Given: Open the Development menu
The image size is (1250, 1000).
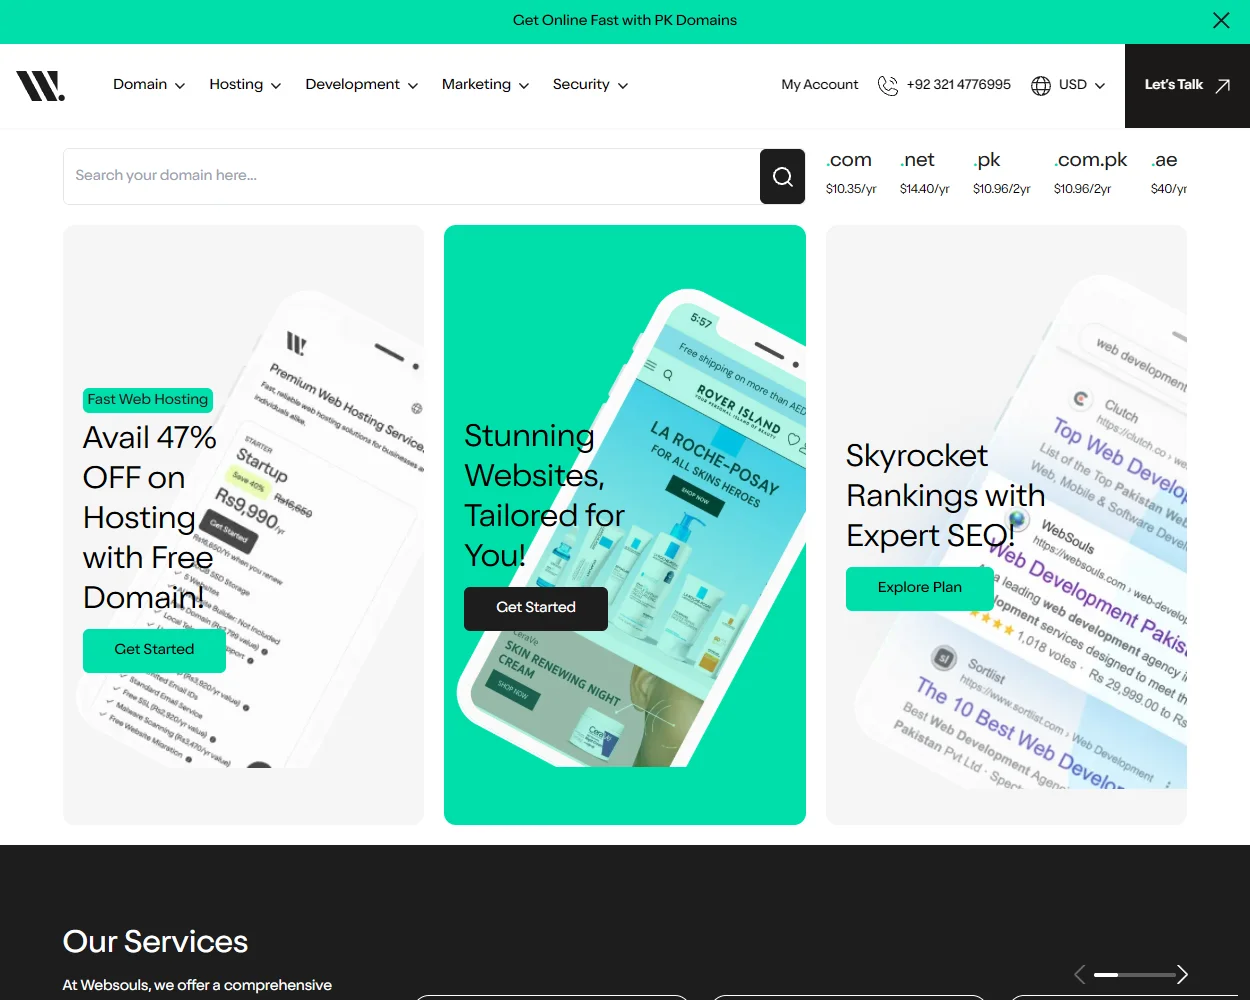Looking at the screenshot, I should pos(361,85).
